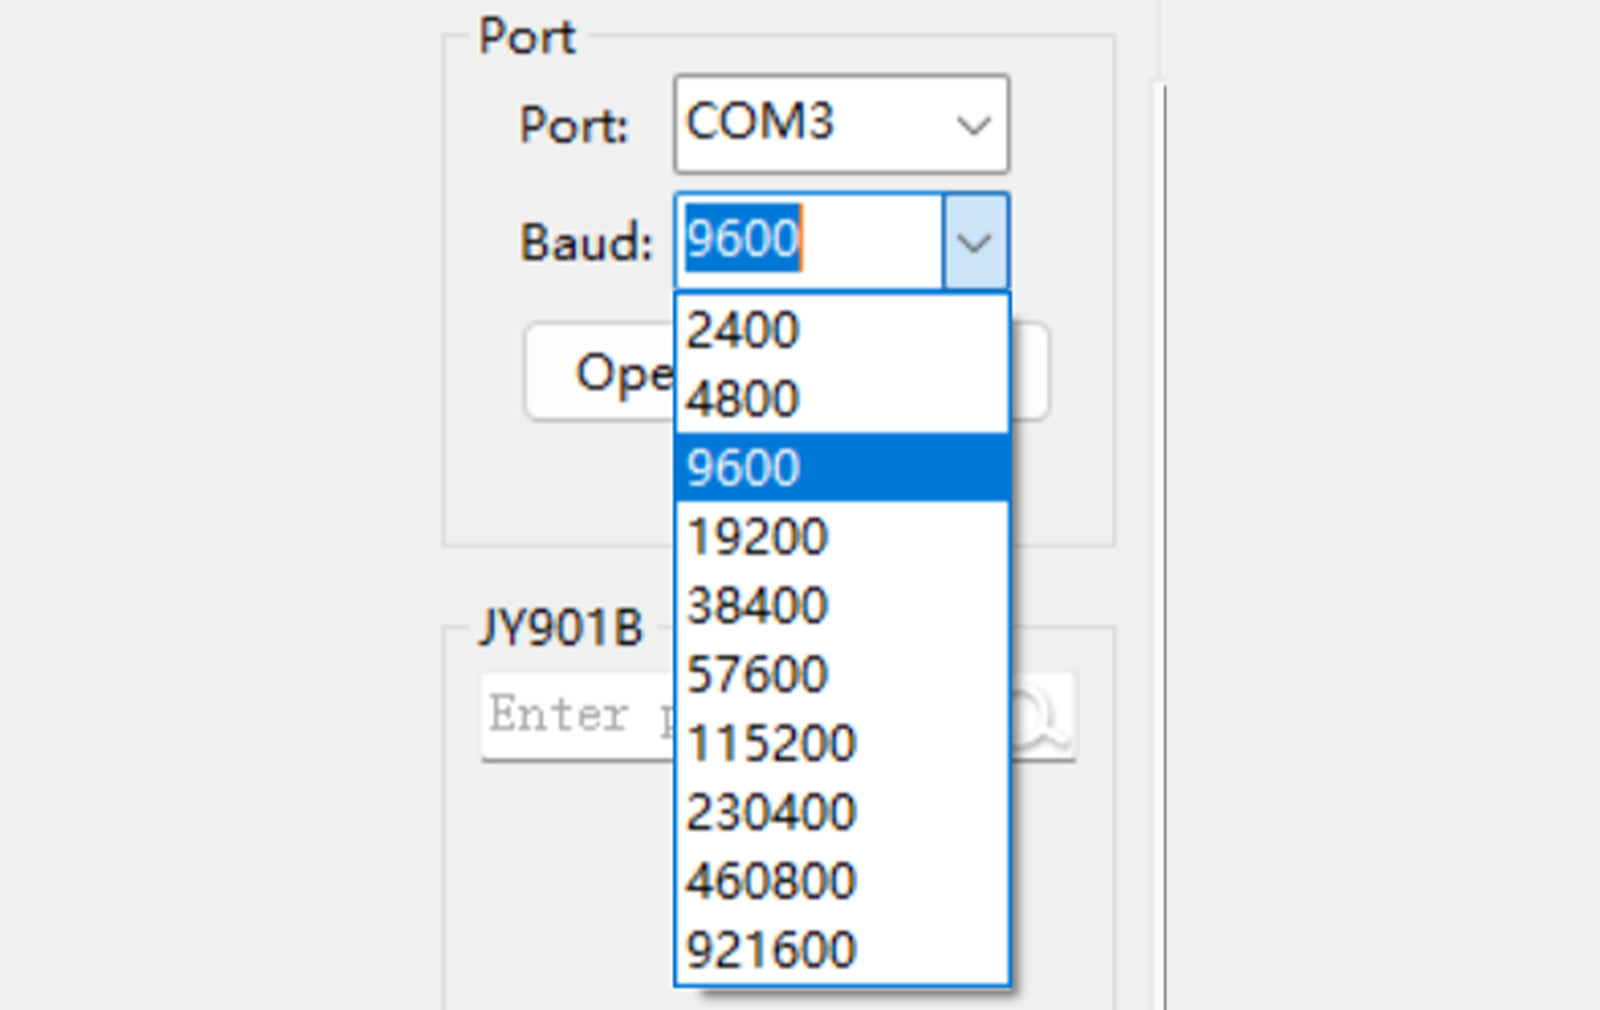Select the 115200 baud option
1600x1010 pixels.
841,744
